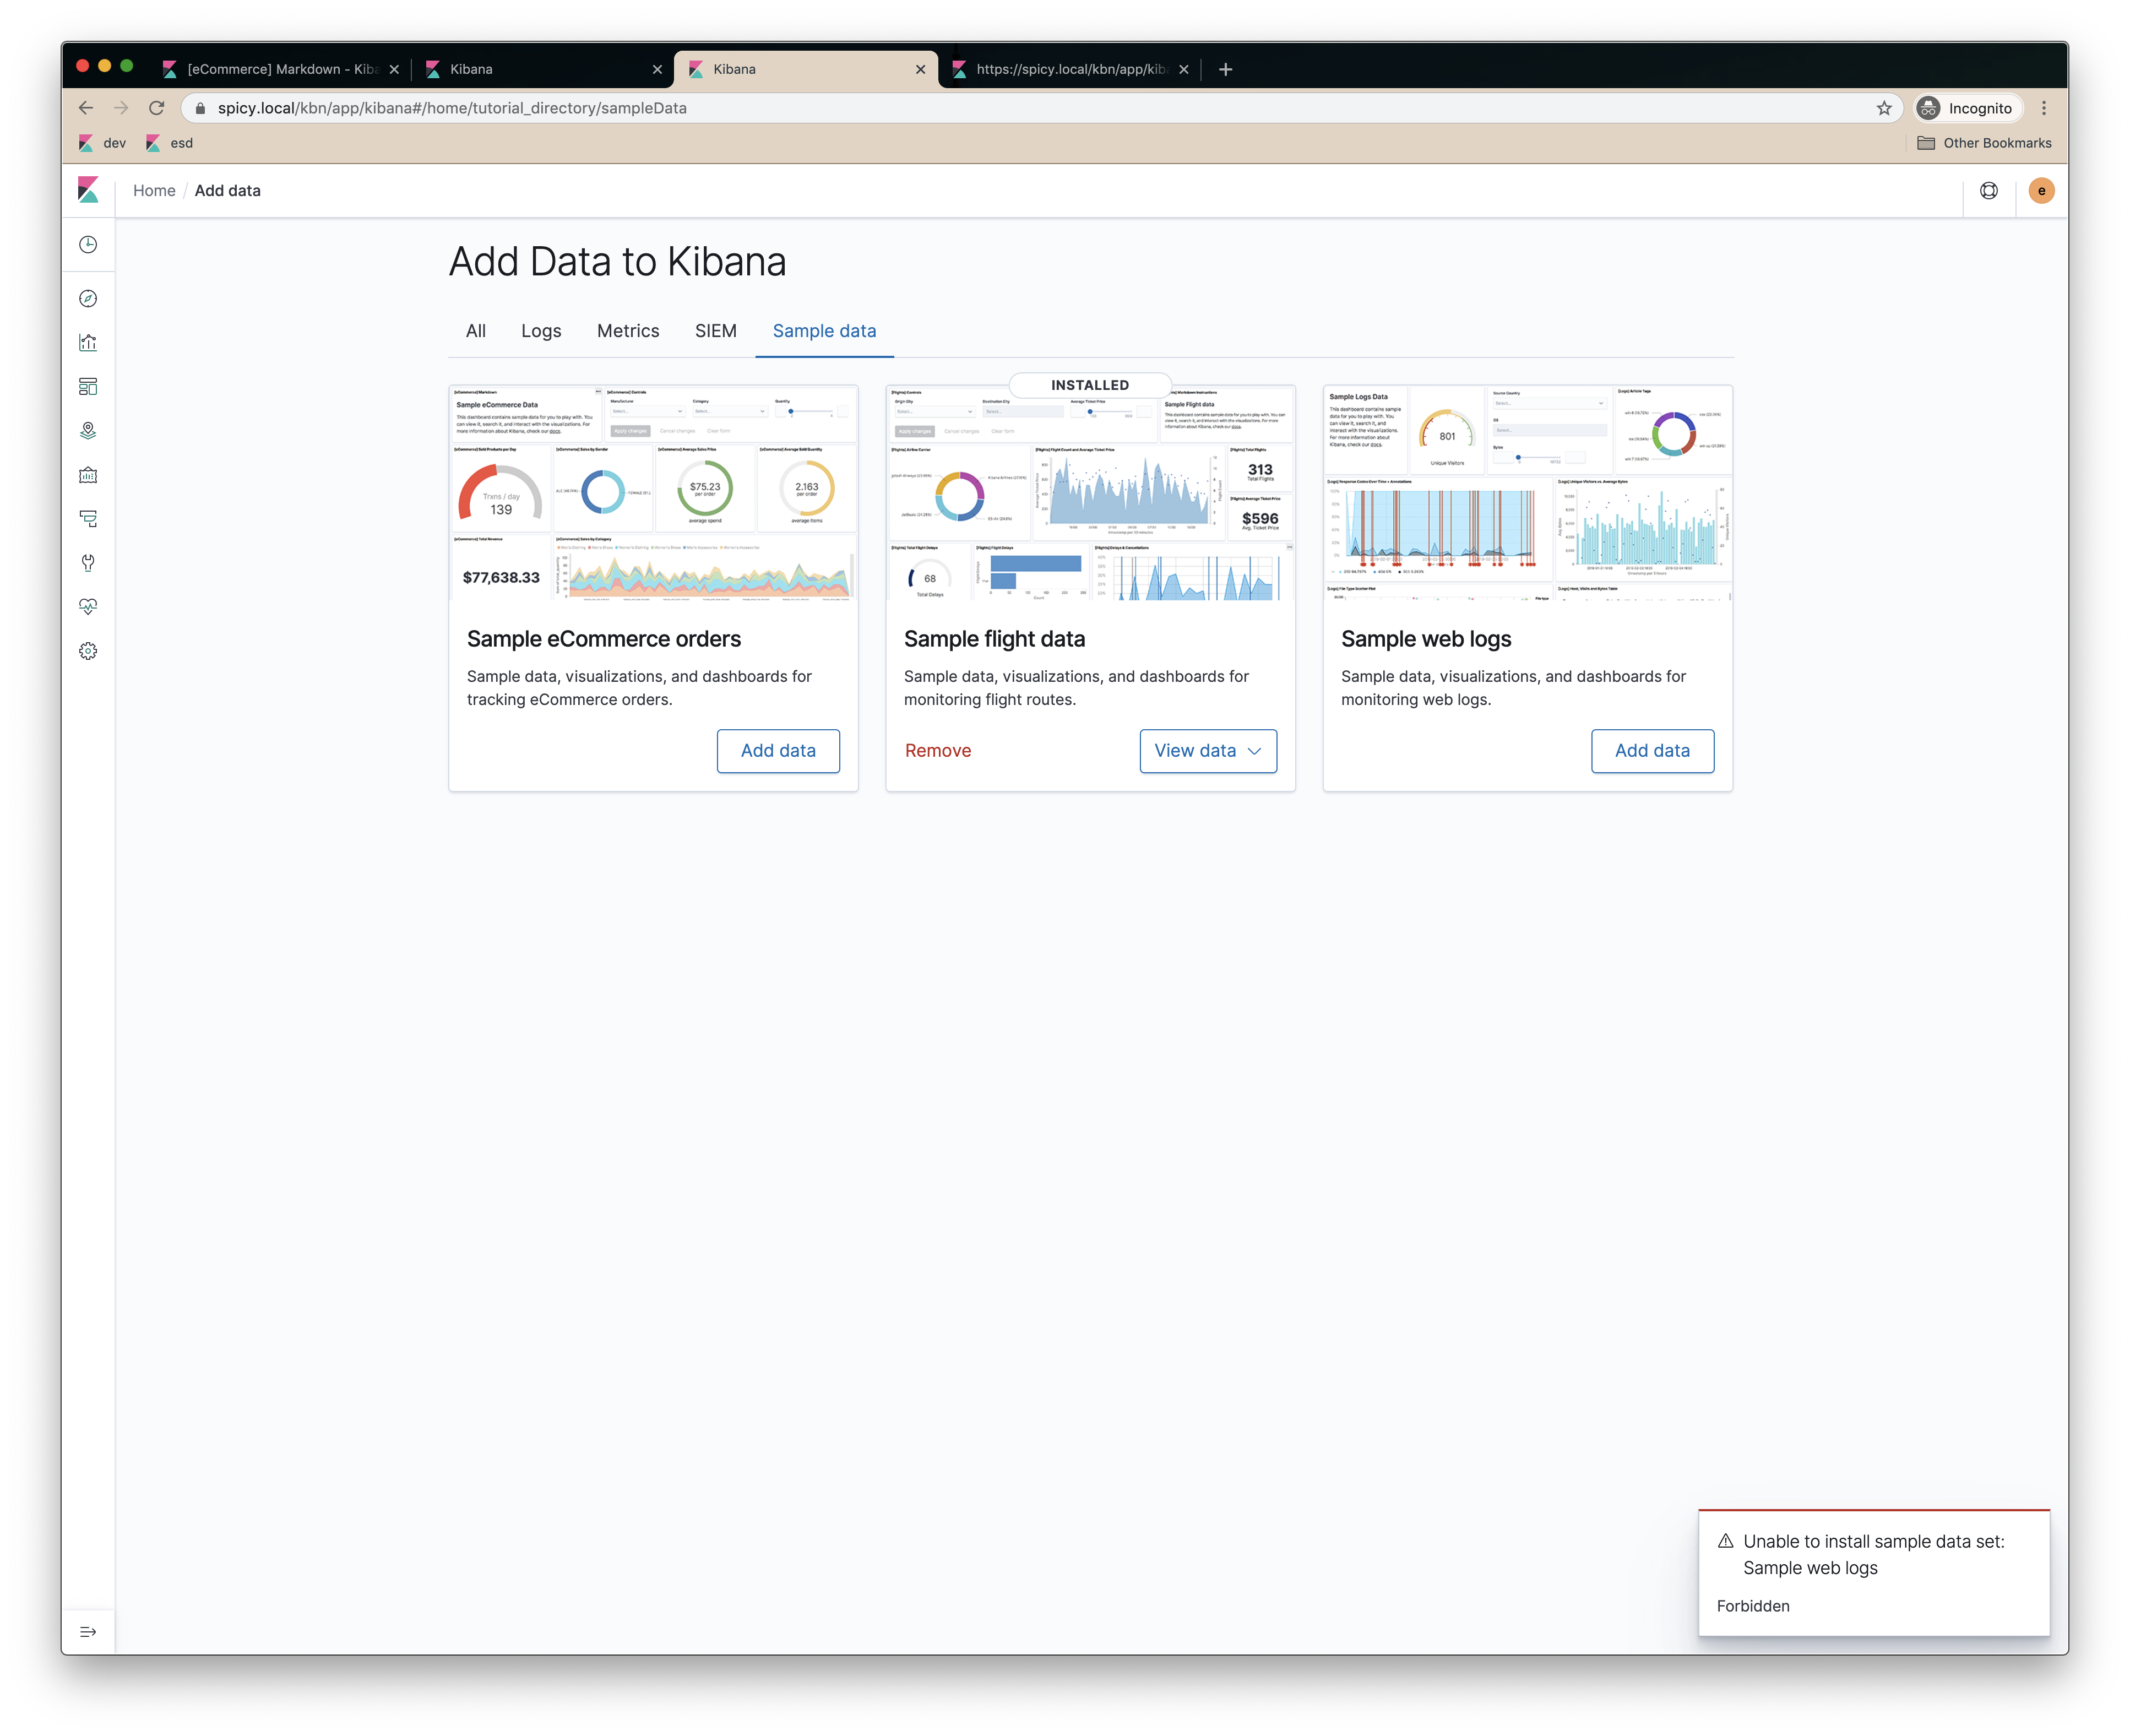Open the browser options menu
The image size is (2130, 1736).
click(x=2044, y=108)
